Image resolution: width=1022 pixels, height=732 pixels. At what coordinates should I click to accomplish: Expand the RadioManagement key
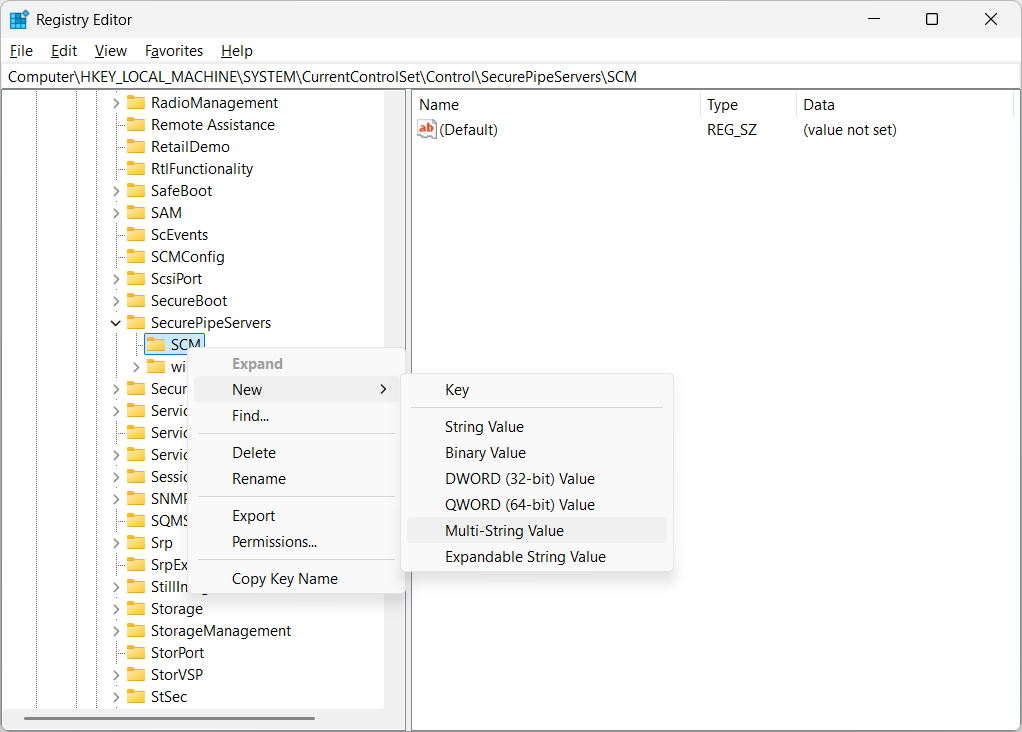(x=115, y=103)
